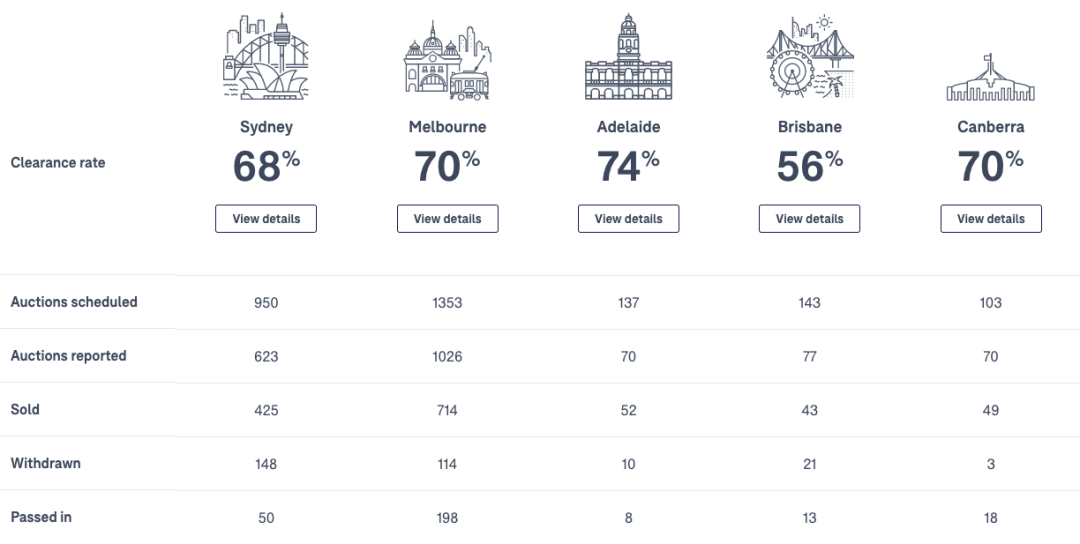Click the Brisbane city name heading
The image size is (1080, 544).
[x=809, y=127]
